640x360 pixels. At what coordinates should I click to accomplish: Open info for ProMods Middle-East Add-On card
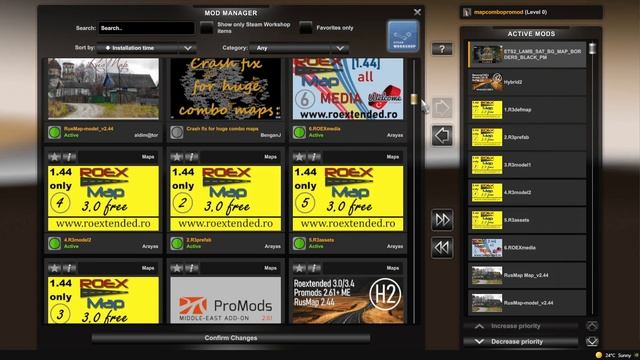[x=191, y=268]
